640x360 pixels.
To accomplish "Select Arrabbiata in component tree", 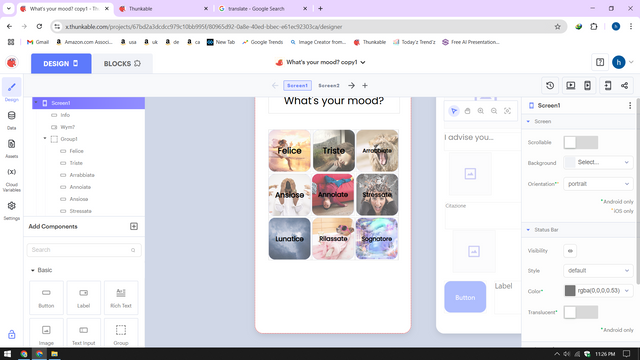I will point(82,175).
